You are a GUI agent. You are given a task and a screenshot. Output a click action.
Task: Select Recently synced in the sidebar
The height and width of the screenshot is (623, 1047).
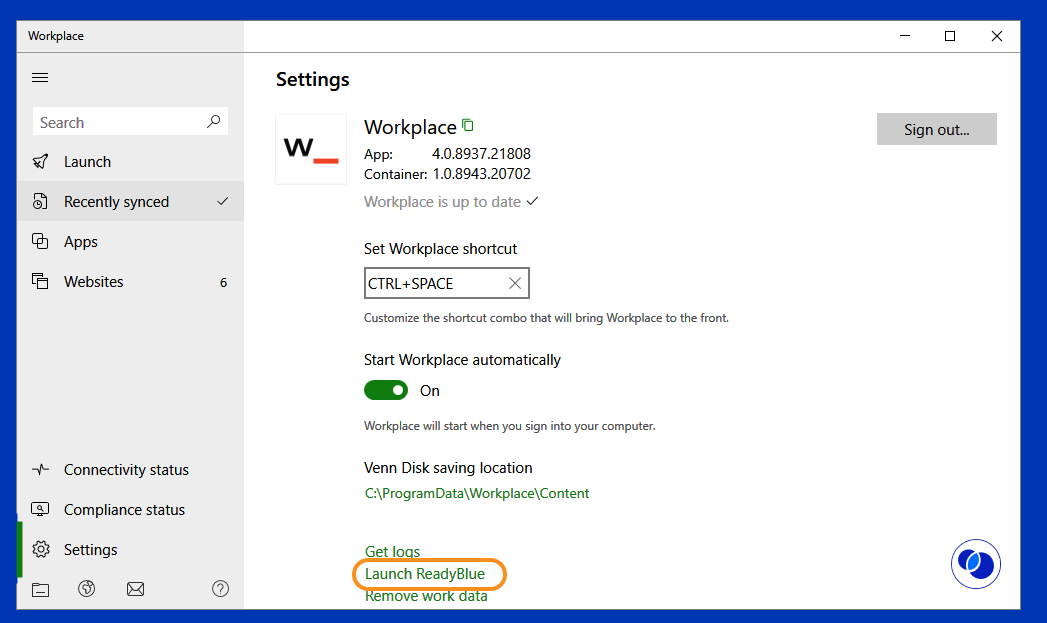[x=130, y=202]
